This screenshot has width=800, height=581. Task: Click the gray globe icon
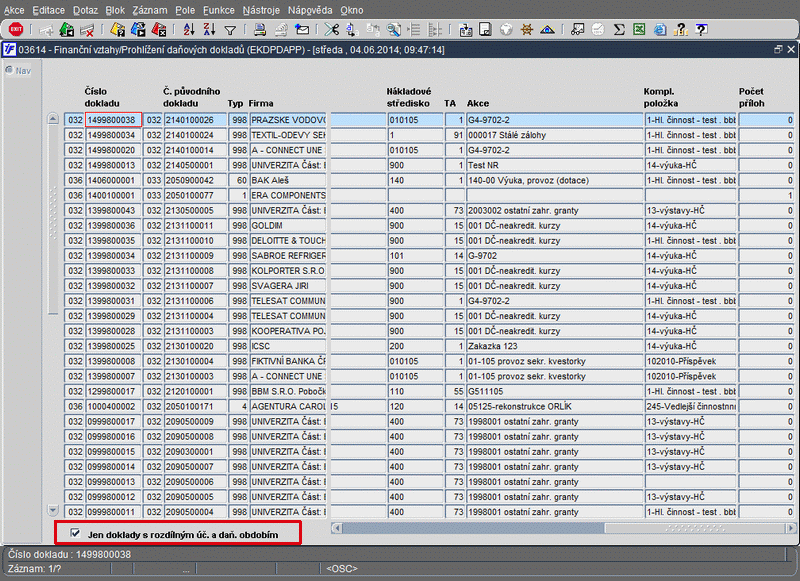pyautogui.click(x=506, y=30)
